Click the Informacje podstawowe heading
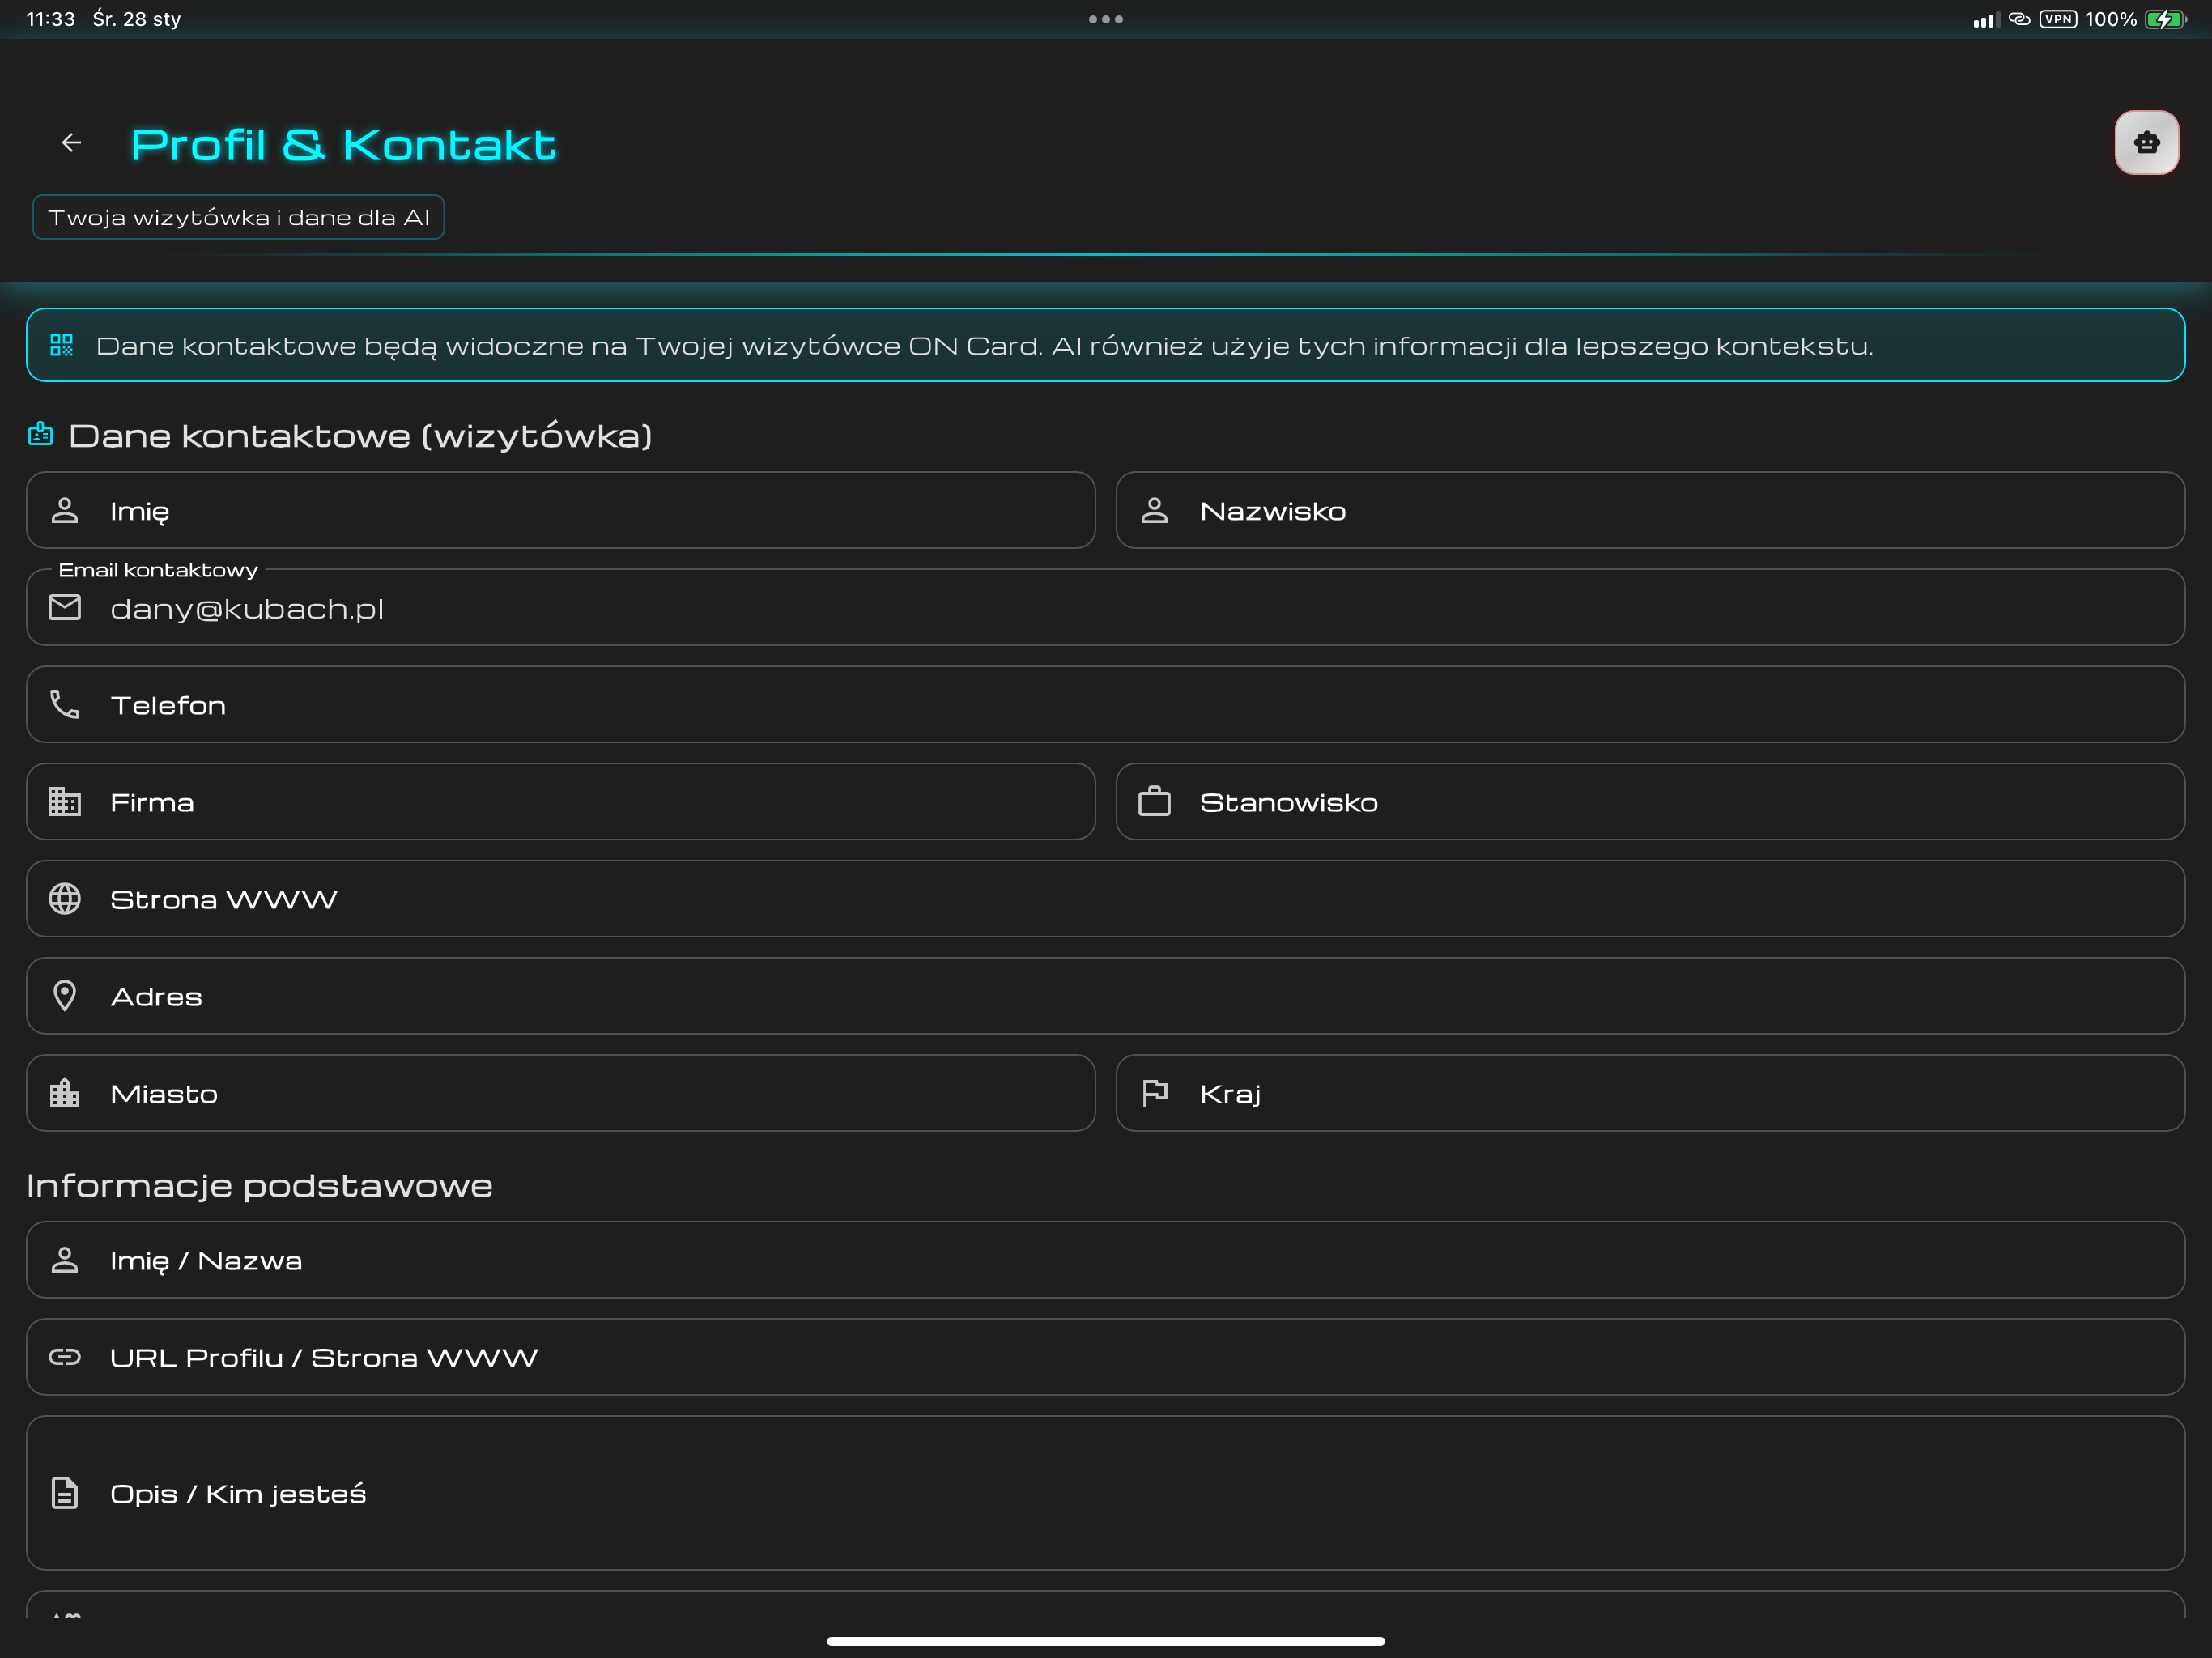The height and width of the screenshot is (1658, 2212). [x=259, y=1185]
